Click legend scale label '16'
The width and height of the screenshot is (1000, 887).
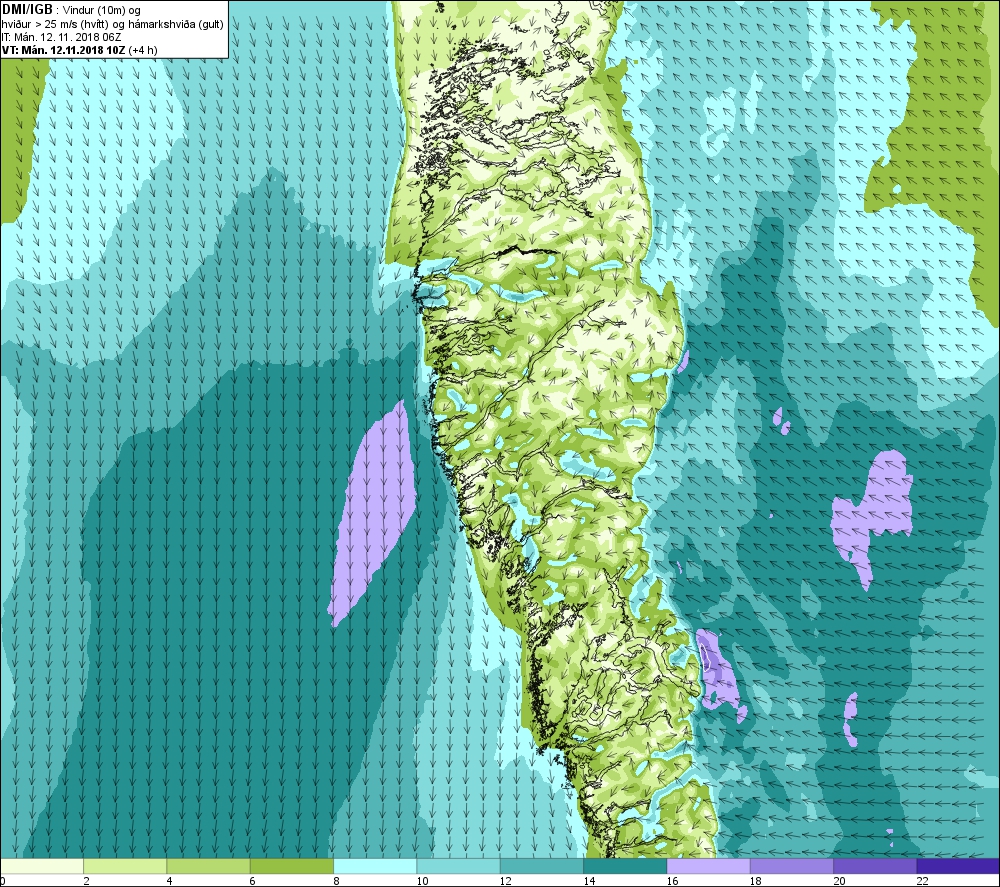point(672,881)
